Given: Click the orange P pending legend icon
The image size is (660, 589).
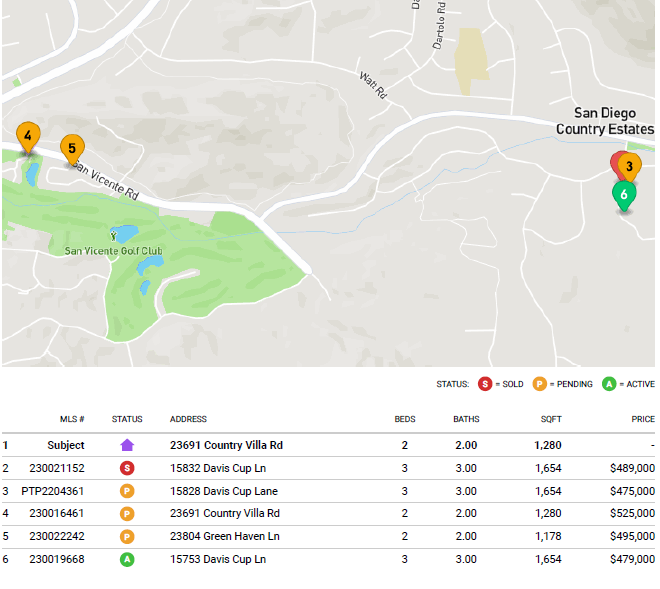Looking at the screenshot, I should (x=540, y=384).
